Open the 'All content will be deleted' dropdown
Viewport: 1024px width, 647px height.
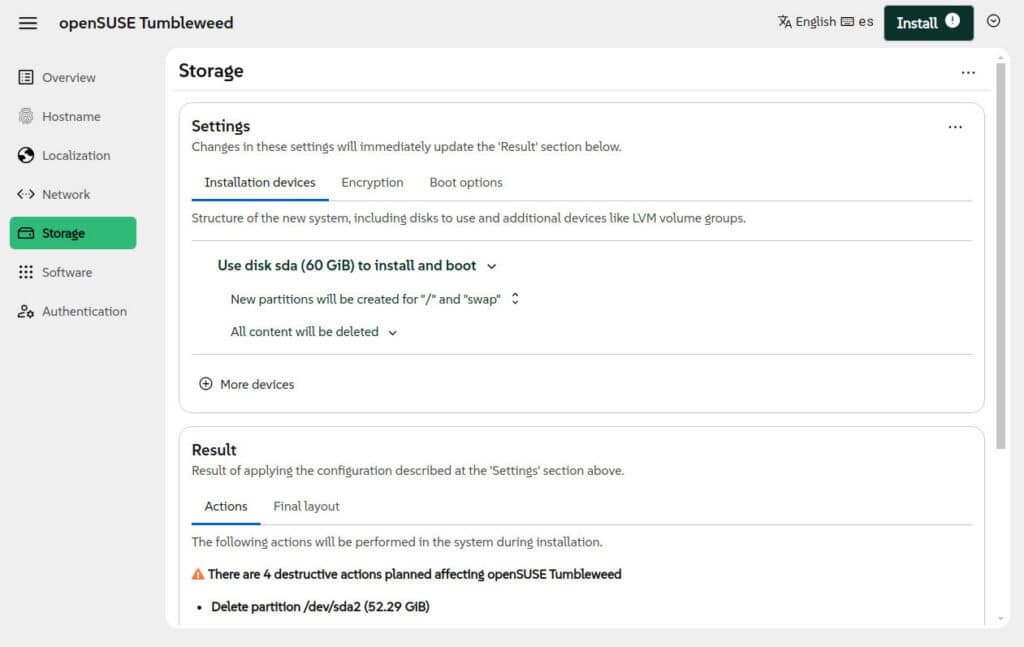pyautogui.click(x=392, y=331)
